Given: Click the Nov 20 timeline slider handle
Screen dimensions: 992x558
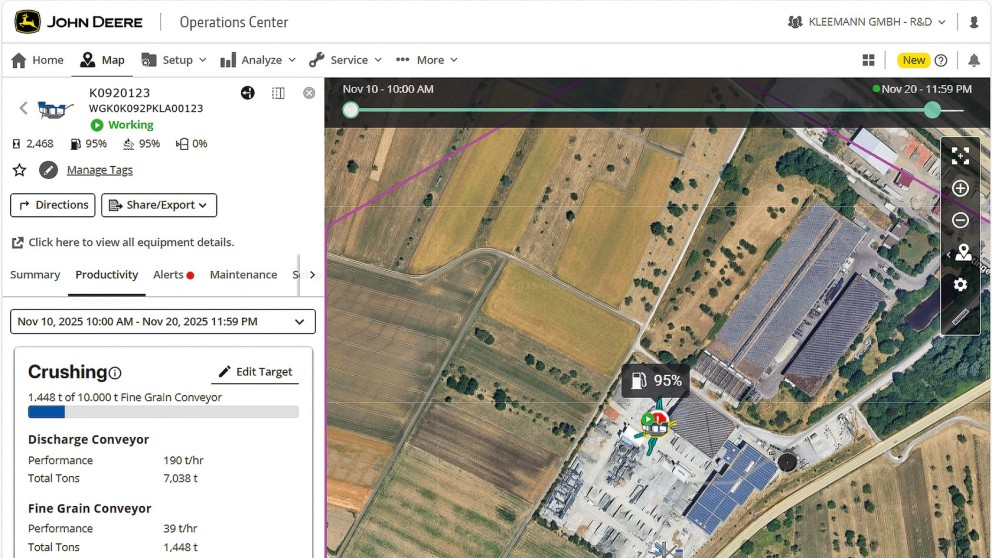Looking at the screenshot, I should point(932,110).
